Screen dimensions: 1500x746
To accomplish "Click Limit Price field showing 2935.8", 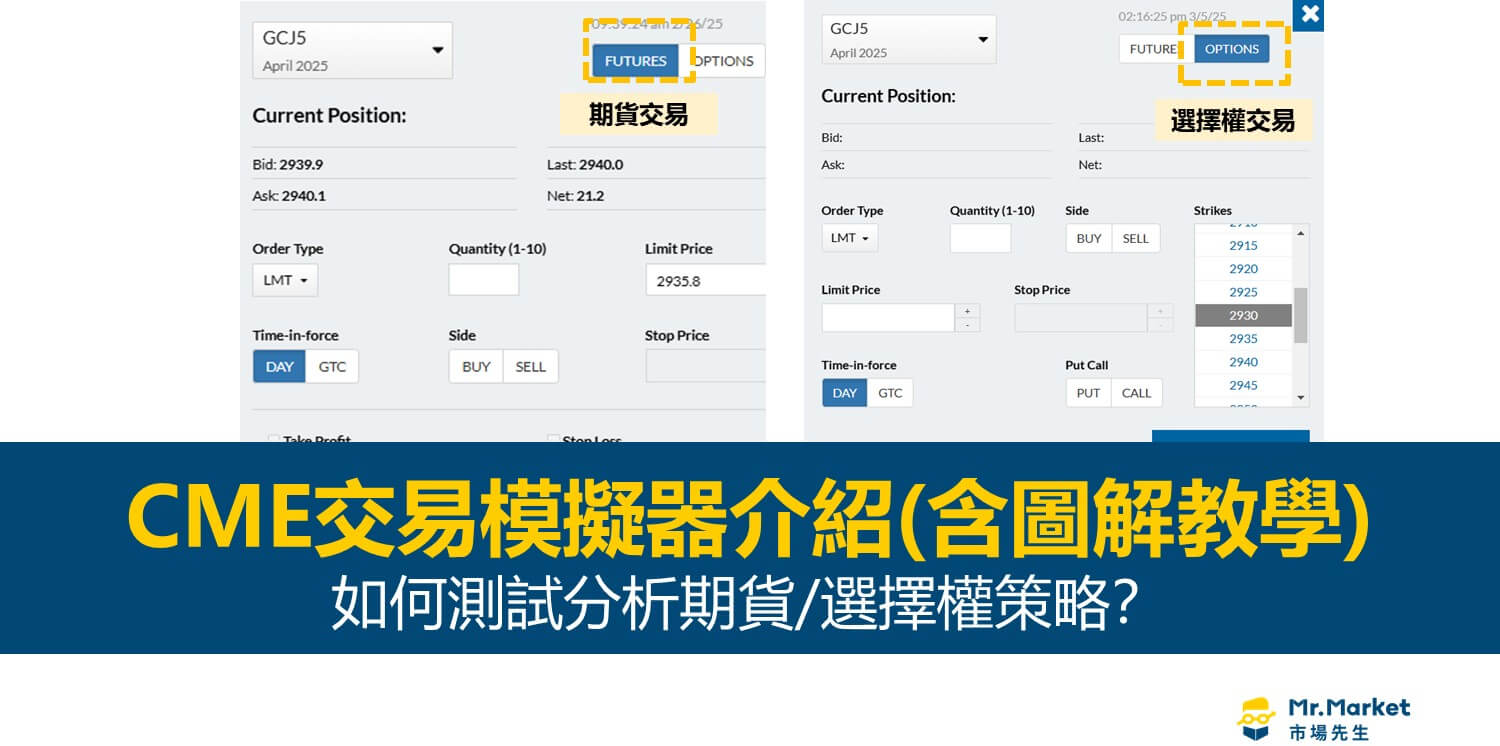I will [x=706, y=280].
